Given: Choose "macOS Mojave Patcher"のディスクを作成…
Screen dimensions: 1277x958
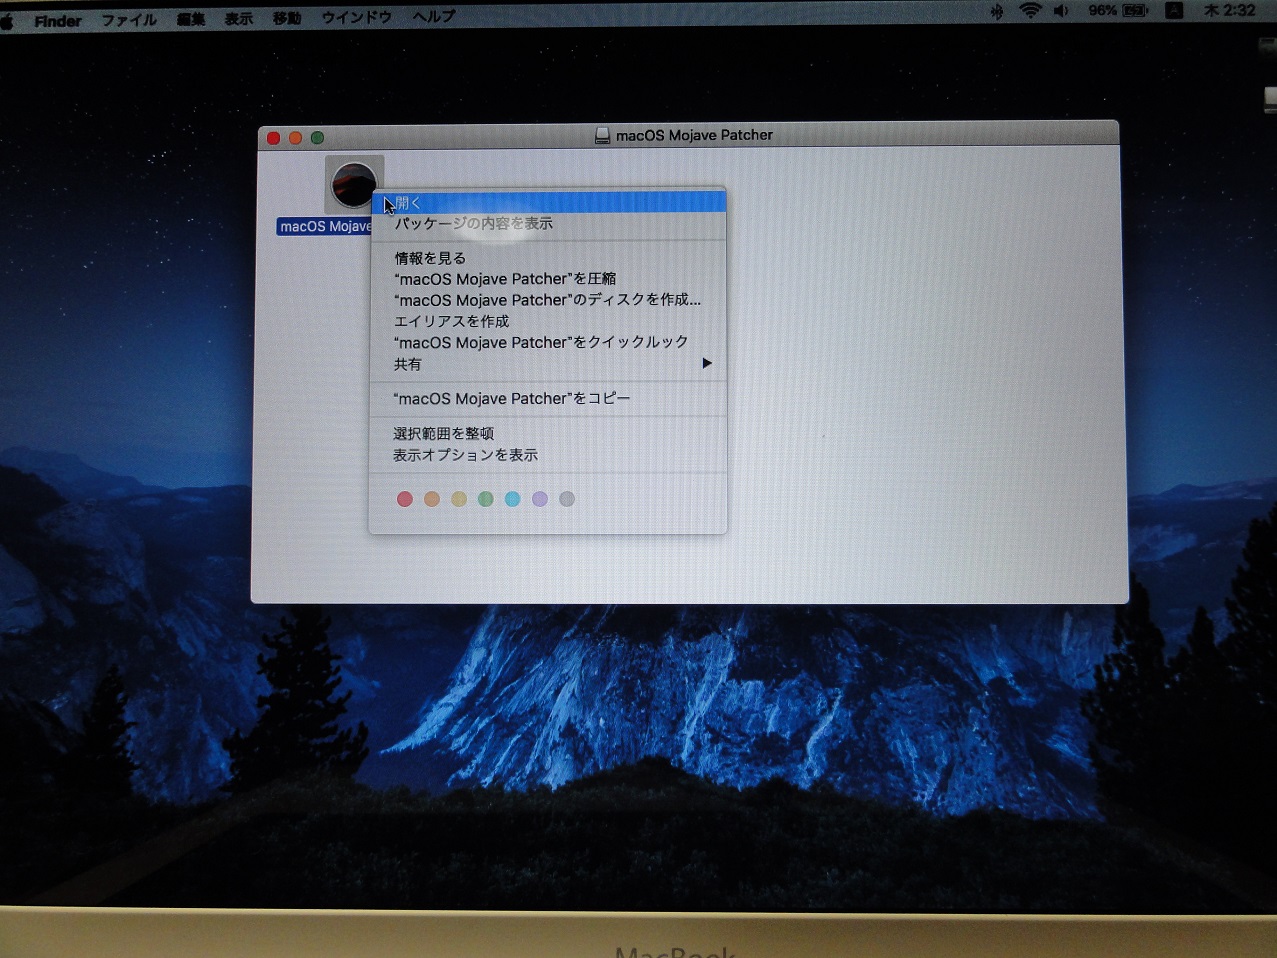Looking at the screenshot, I should [x=548, y=300].
